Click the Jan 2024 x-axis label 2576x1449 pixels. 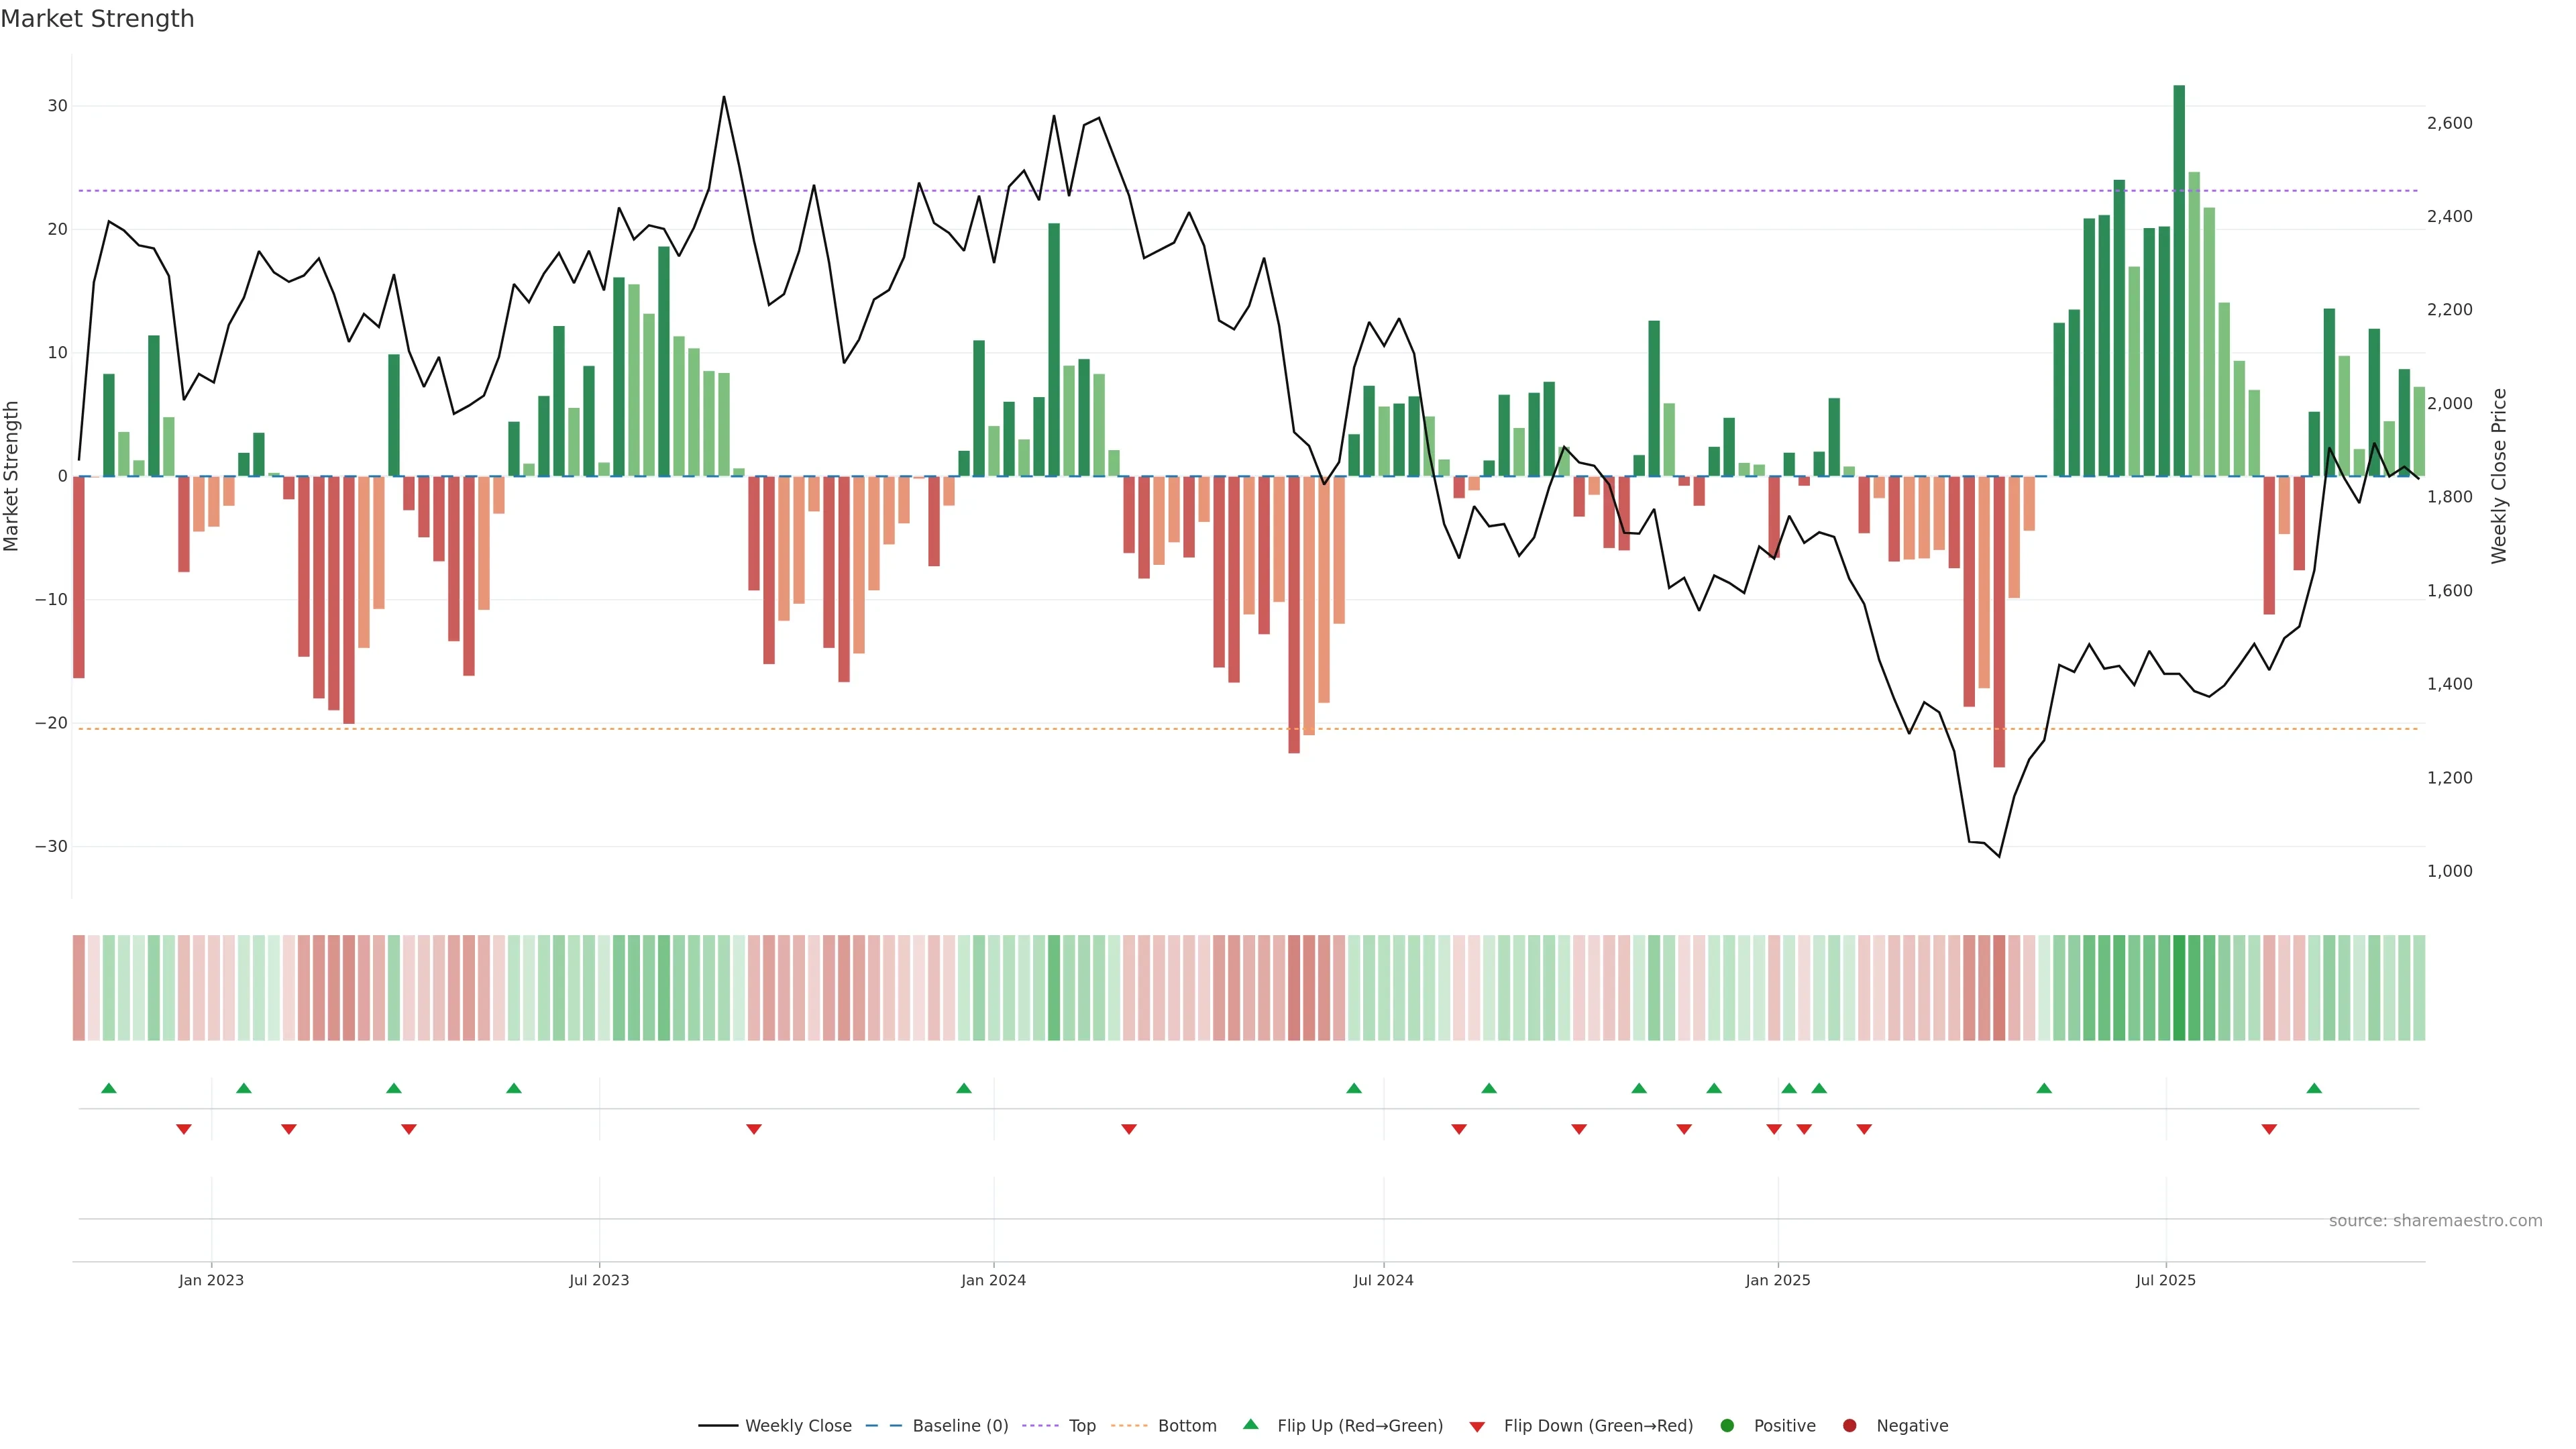(x=993, y=1280)
